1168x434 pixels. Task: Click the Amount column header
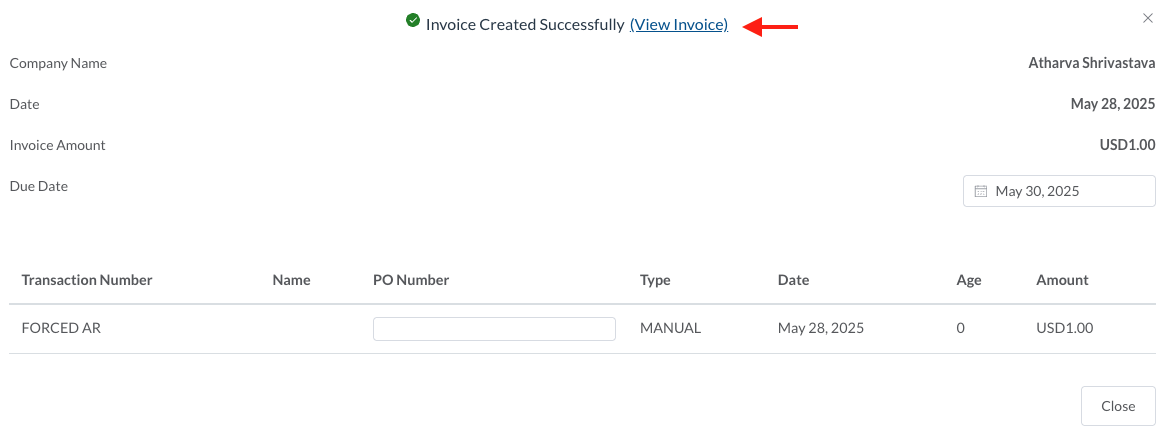point(1062,280)
